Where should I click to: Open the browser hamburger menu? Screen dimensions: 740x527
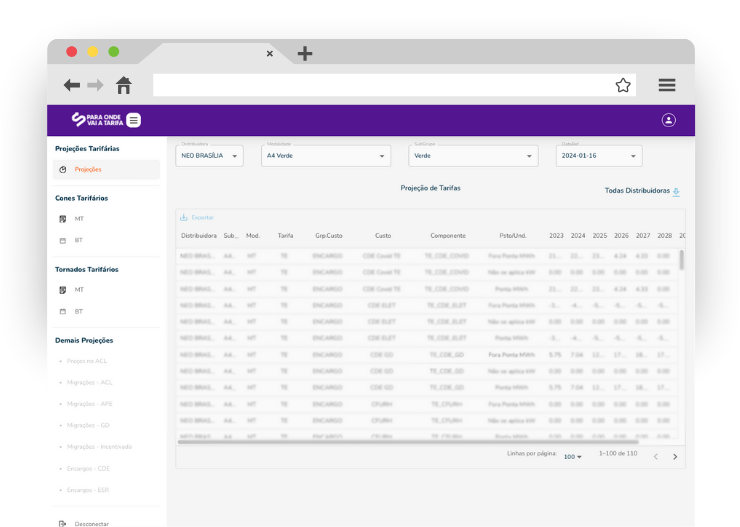(x=667, y=85)
